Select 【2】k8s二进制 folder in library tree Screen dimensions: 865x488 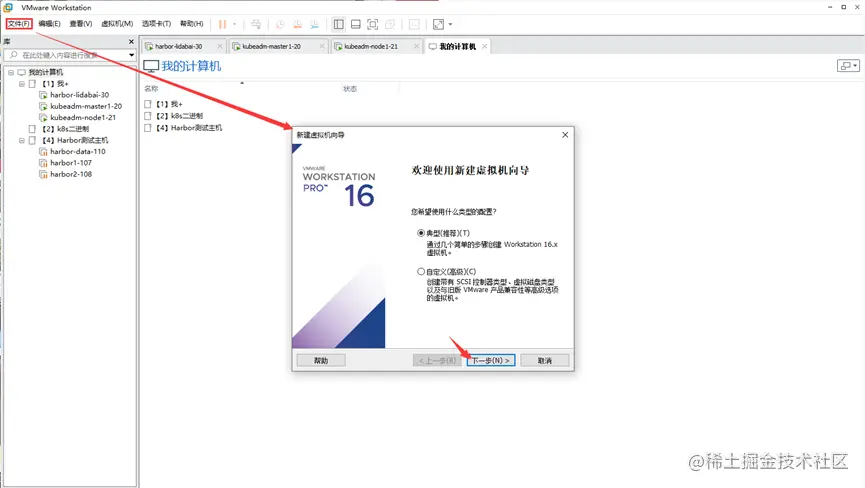click(x=66, y=129)
